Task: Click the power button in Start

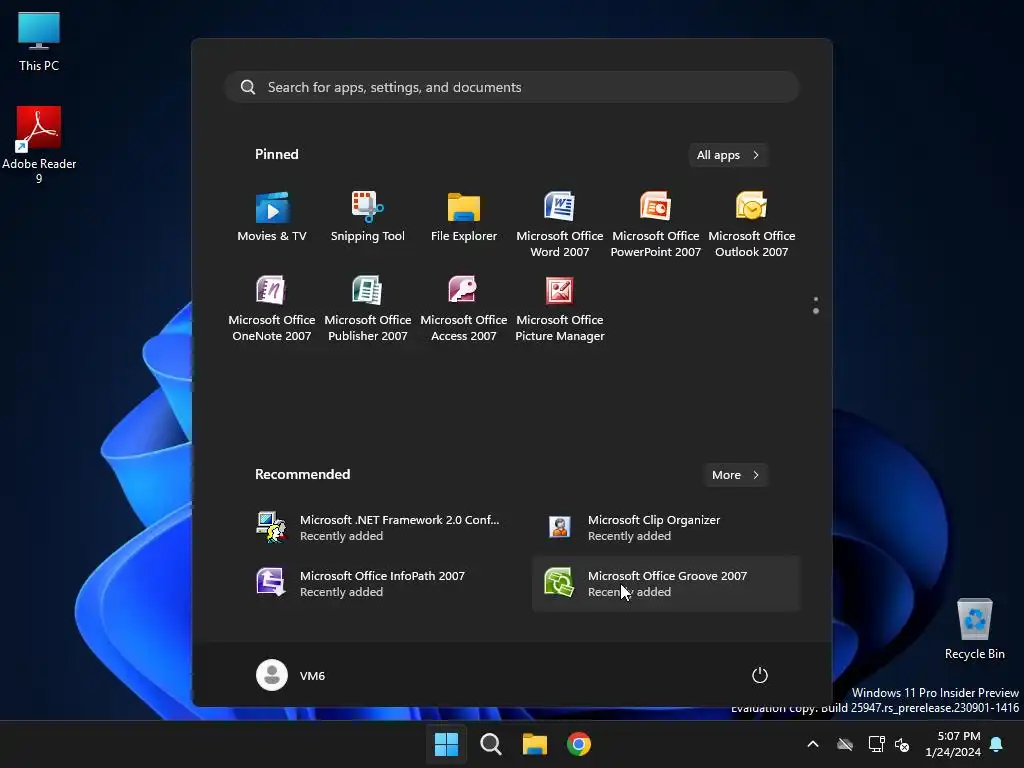Action: 760,675
